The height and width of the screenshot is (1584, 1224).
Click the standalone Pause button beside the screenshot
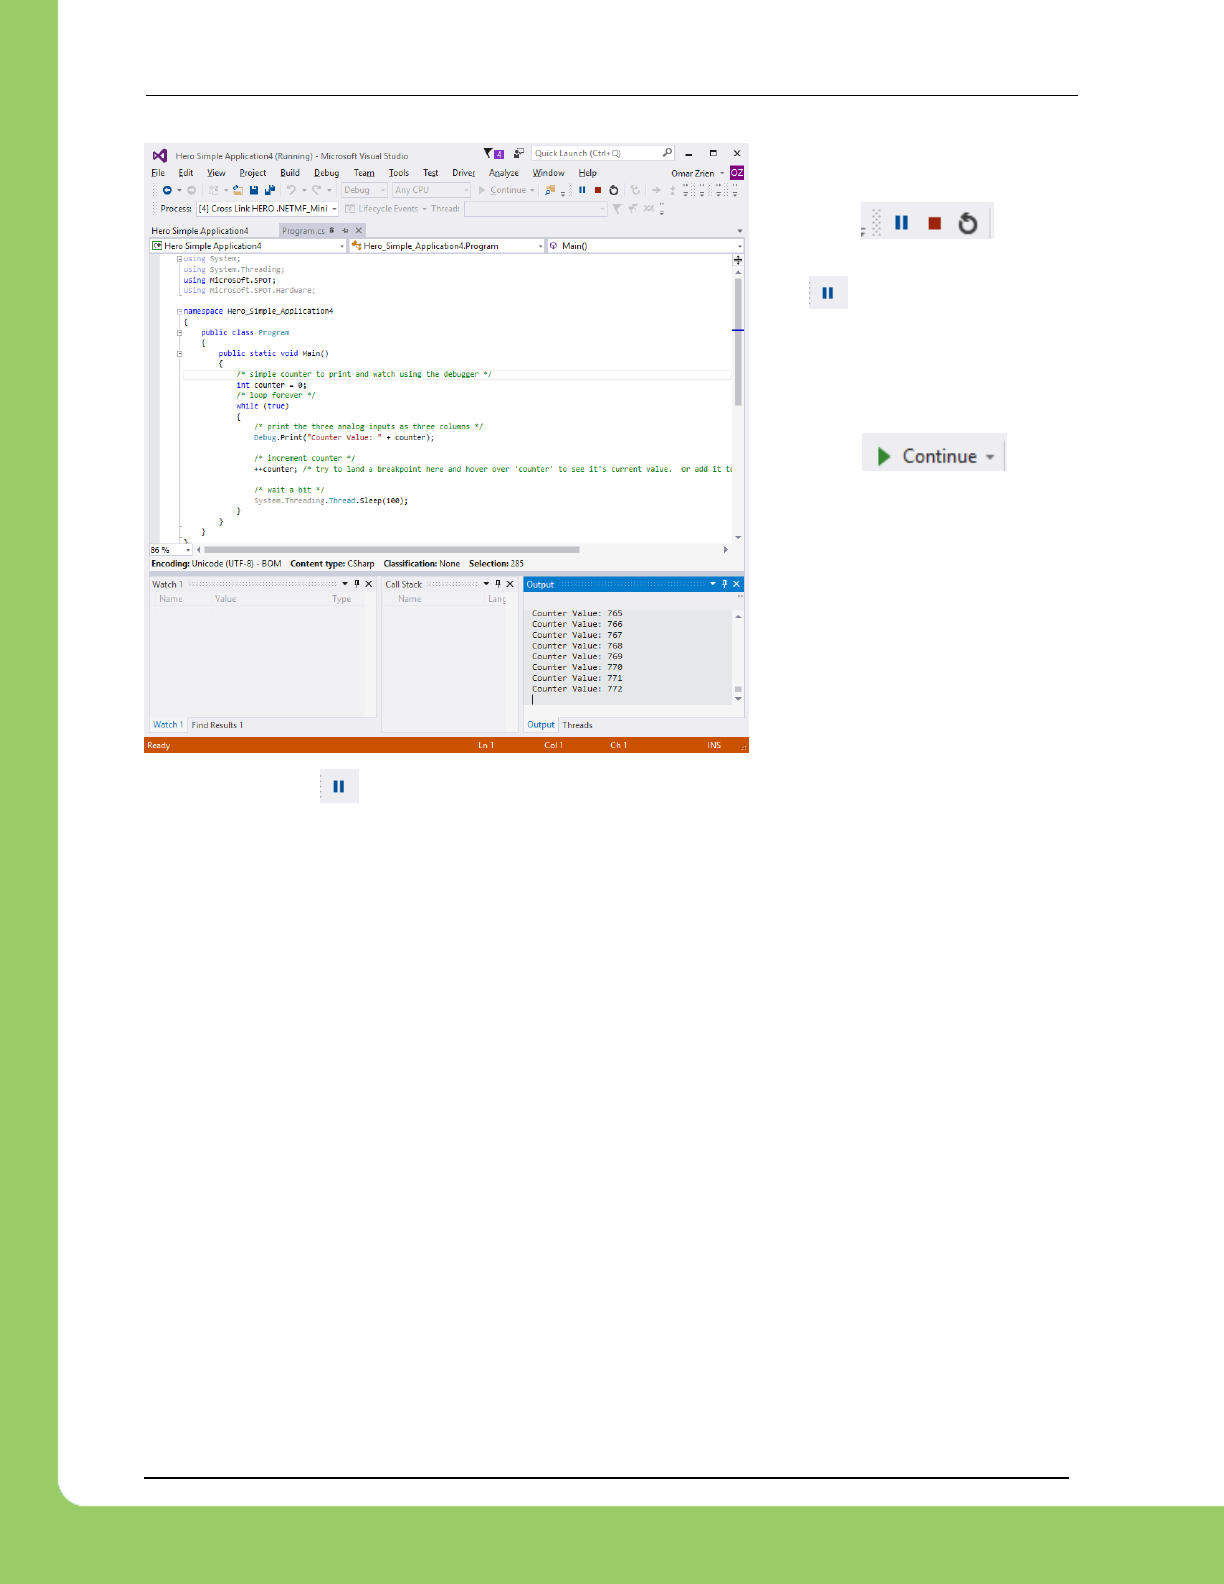[x=828, y=293]
